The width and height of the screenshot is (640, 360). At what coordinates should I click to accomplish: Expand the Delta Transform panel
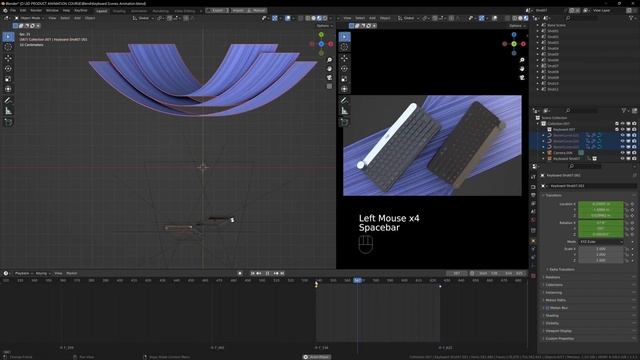562,269
